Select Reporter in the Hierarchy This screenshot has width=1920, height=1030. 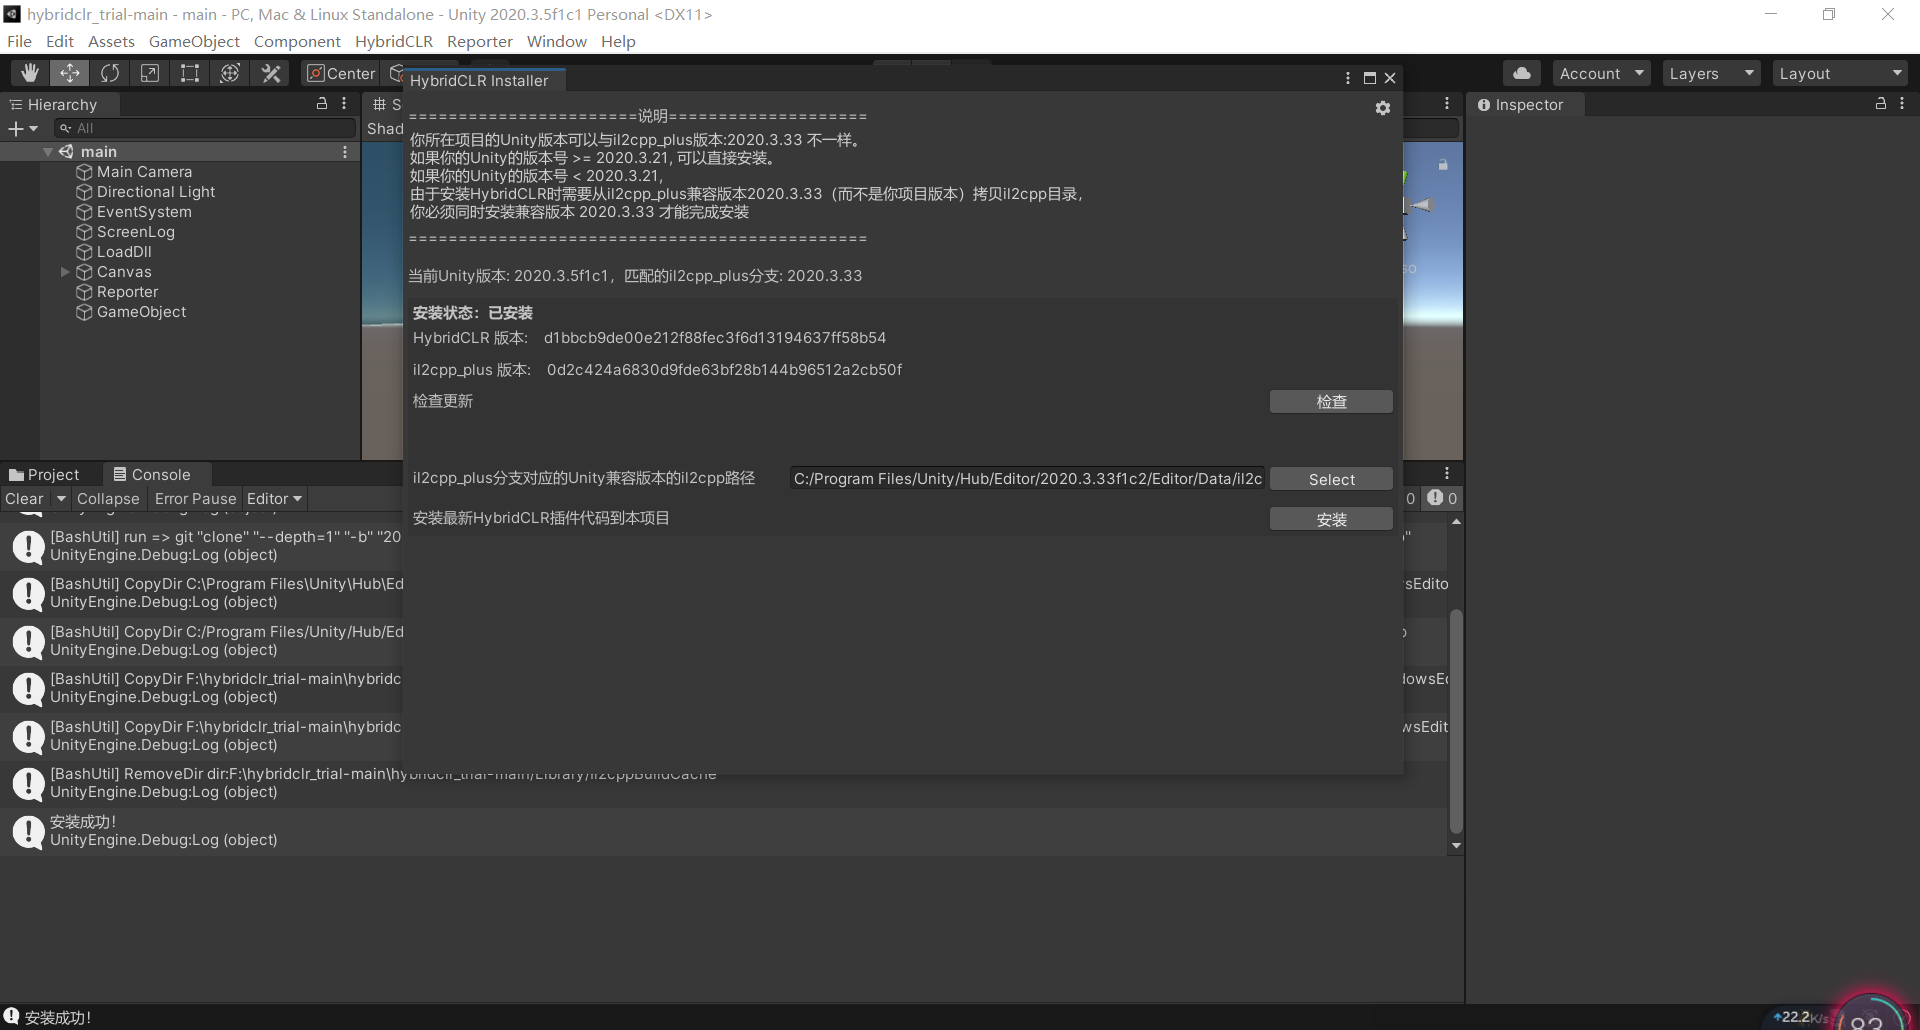coord(127,292)
